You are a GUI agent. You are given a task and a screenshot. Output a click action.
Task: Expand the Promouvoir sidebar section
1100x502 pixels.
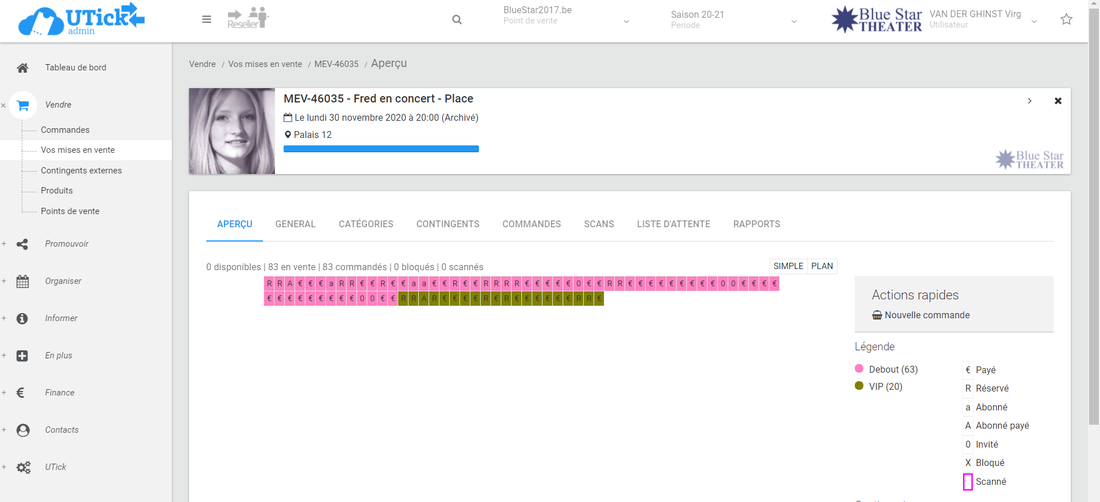click(x=66, y=244)
